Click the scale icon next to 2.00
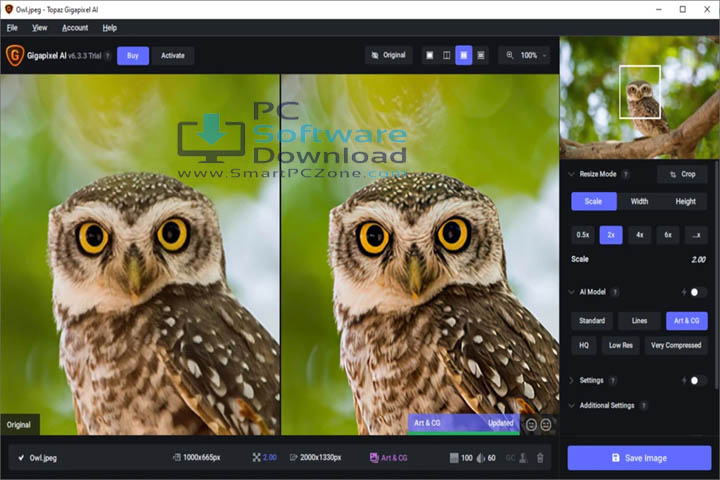 point(256,457)
